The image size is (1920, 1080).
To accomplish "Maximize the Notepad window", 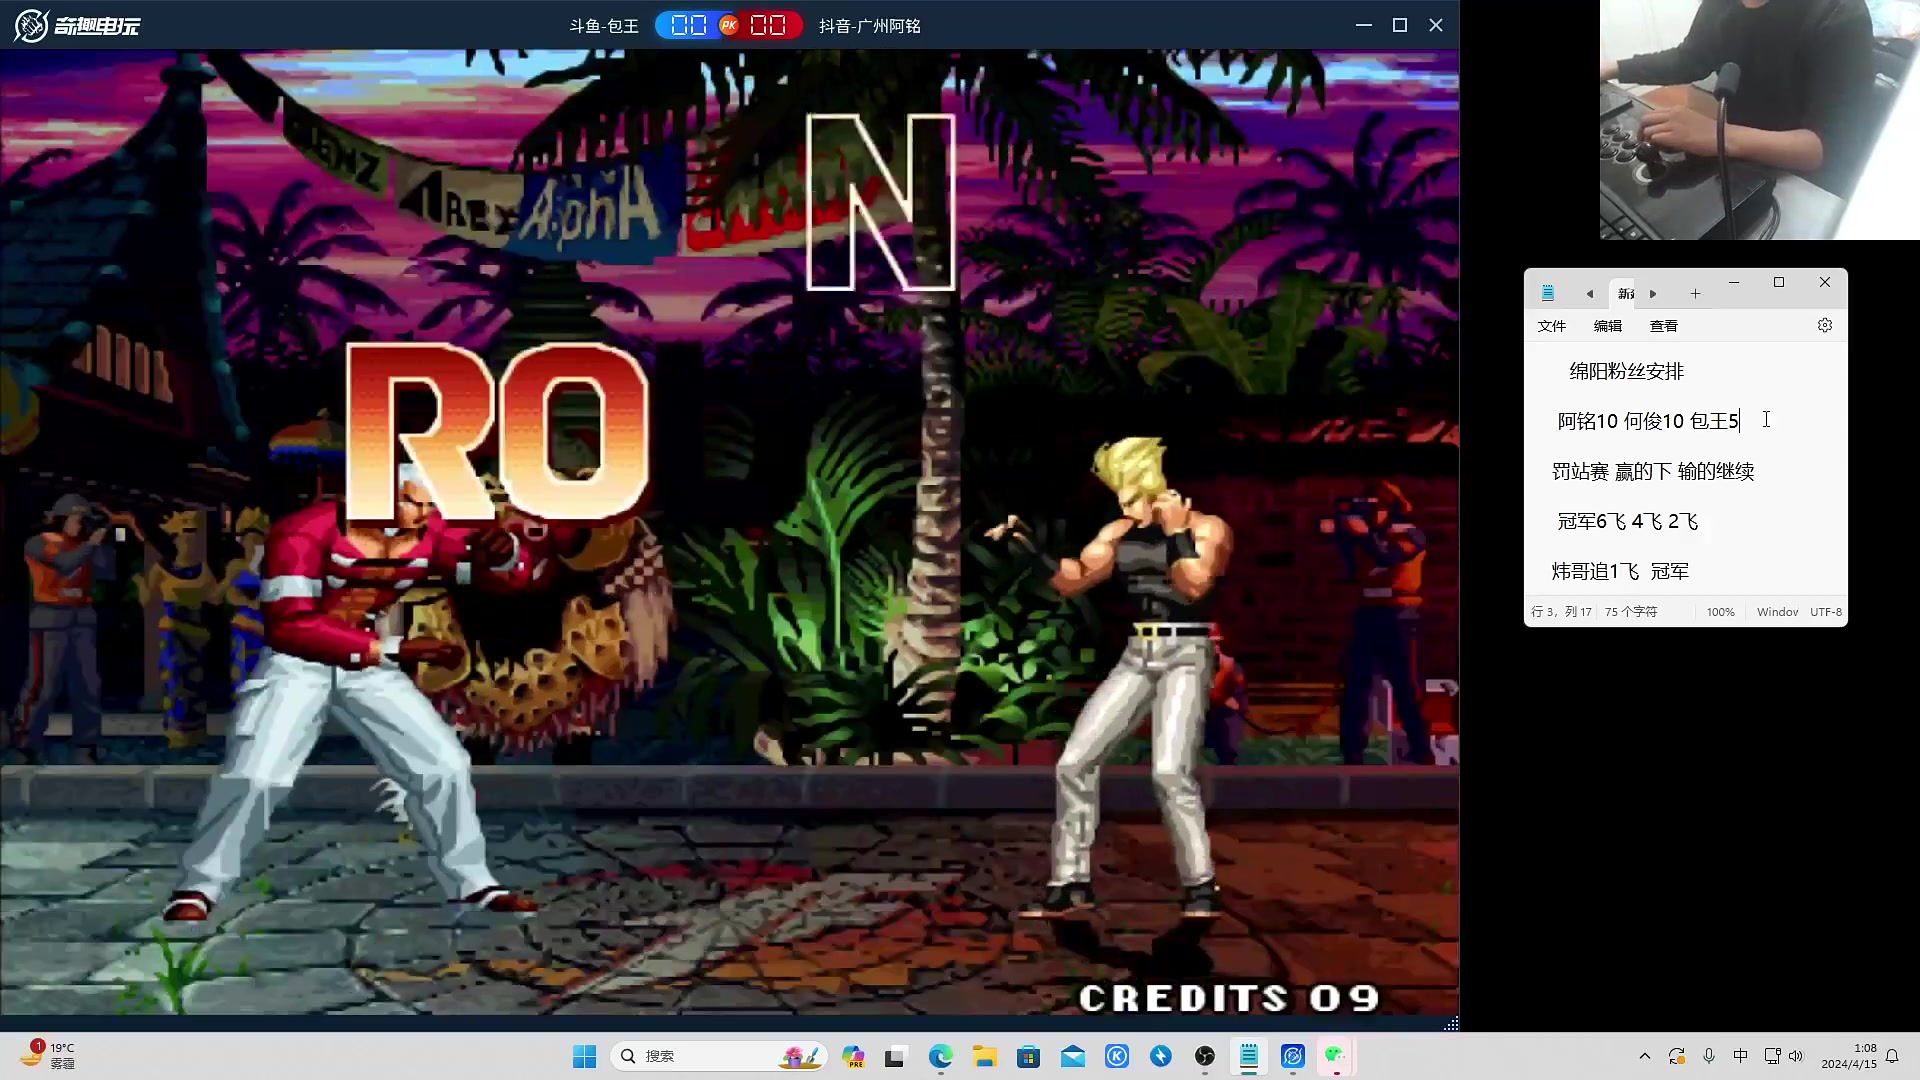I will [x=1779, y=283].
